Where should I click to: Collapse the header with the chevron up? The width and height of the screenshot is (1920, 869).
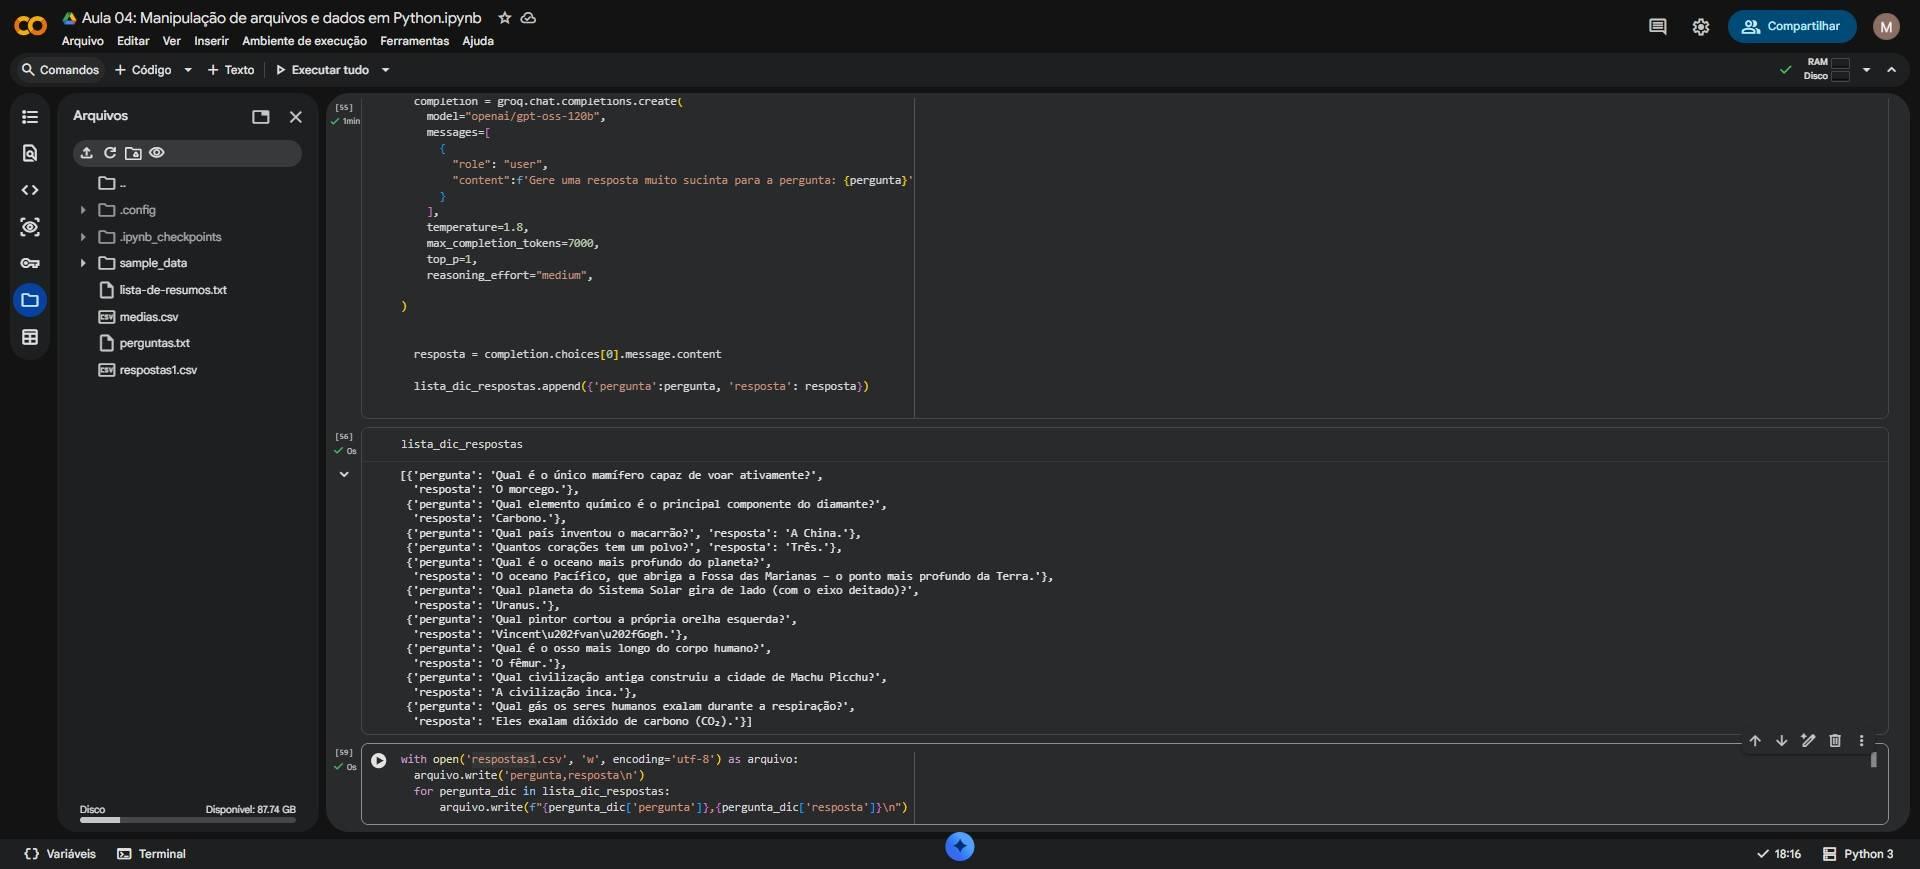1891,70
